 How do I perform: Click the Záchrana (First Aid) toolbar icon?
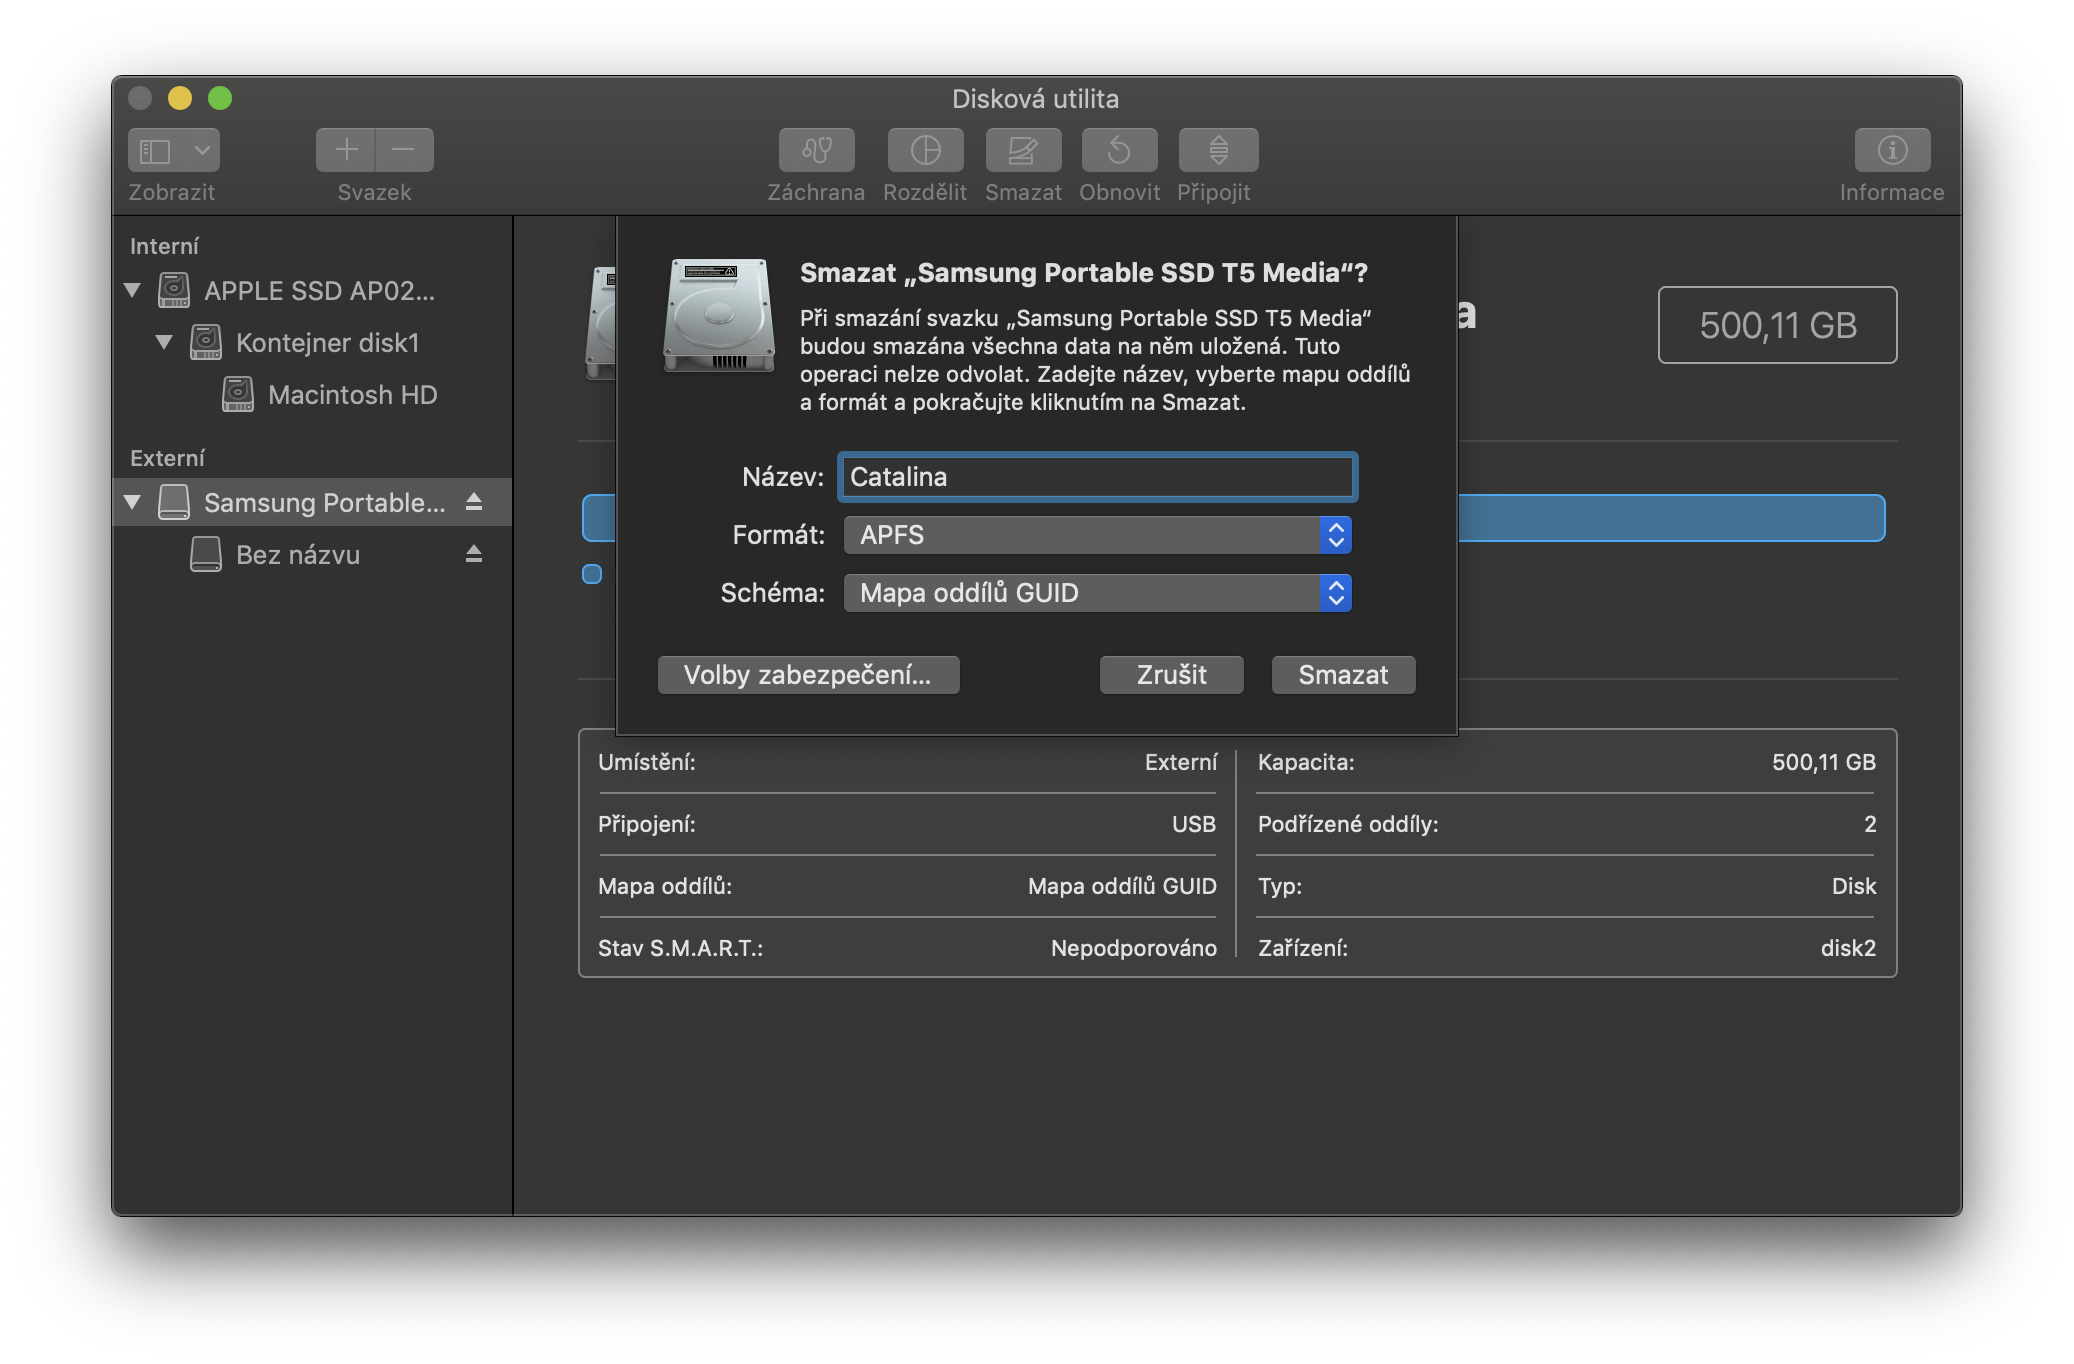click(x=816, y=150)
